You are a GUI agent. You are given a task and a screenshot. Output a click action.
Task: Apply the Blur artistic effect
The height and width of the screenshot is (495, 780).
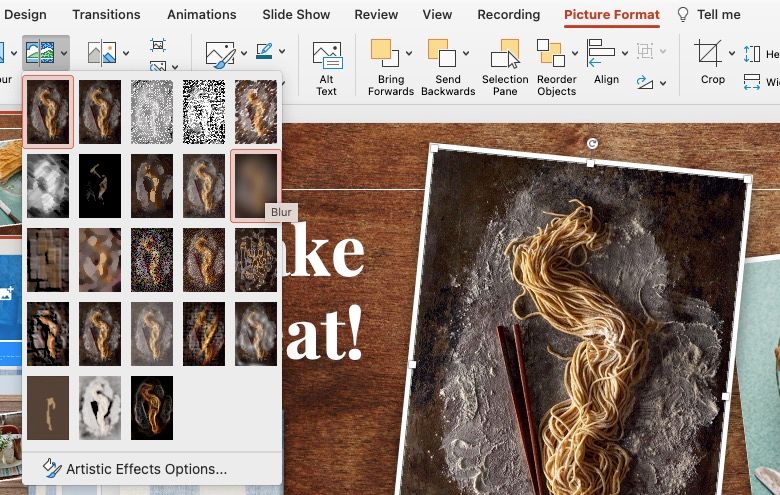[255, 186]
